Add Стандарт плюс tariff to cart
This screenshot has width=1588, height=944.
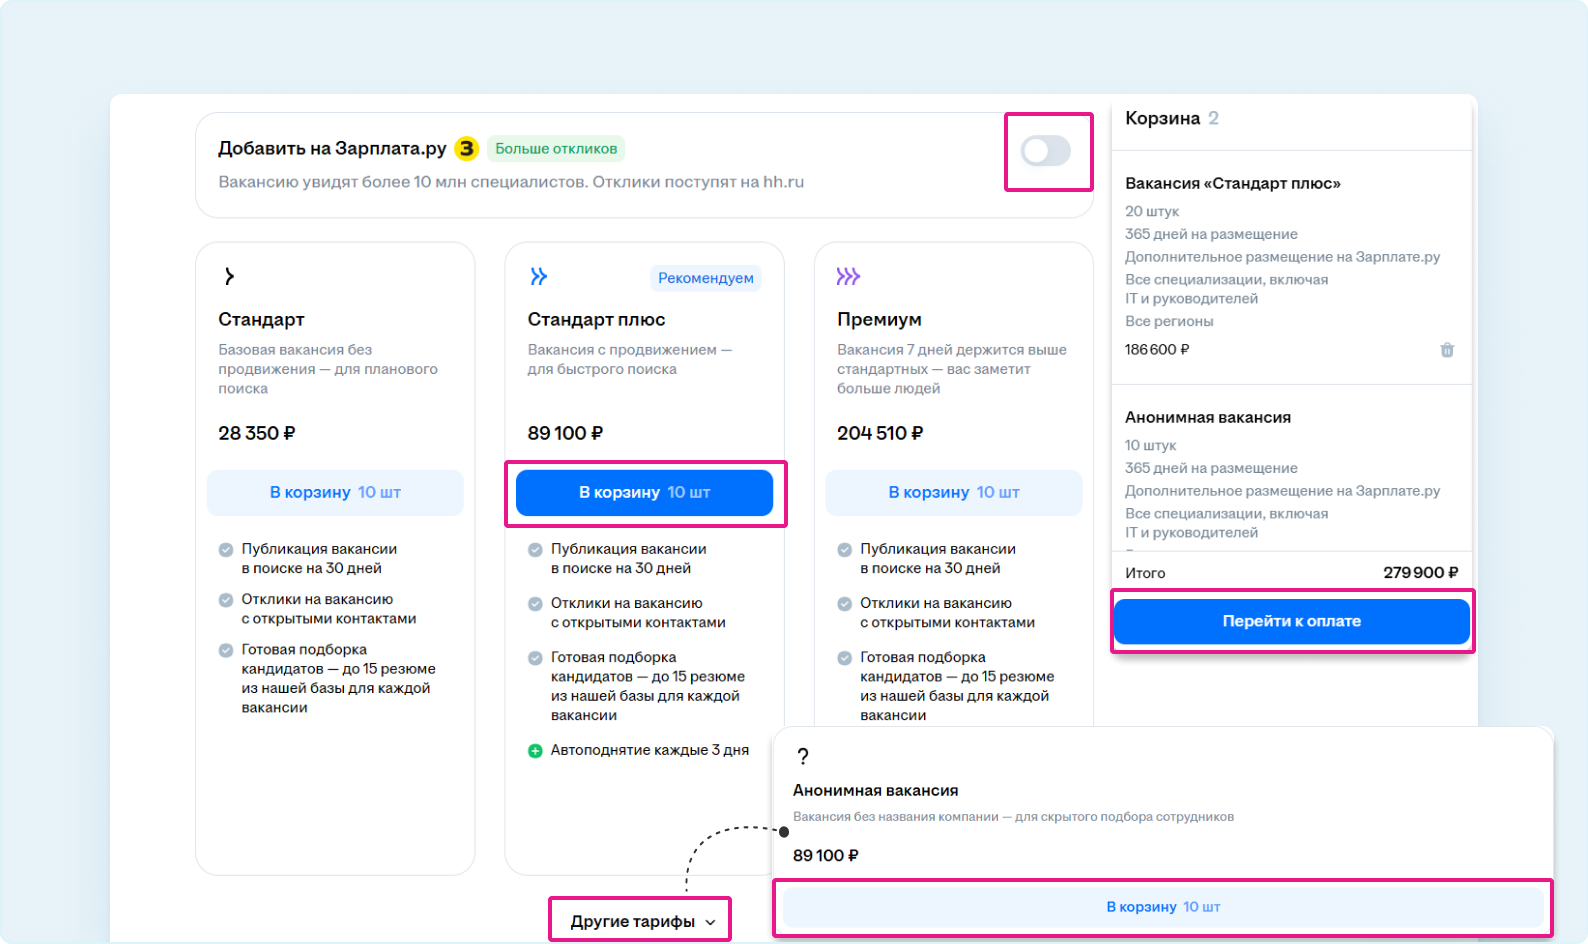point(644,492)
